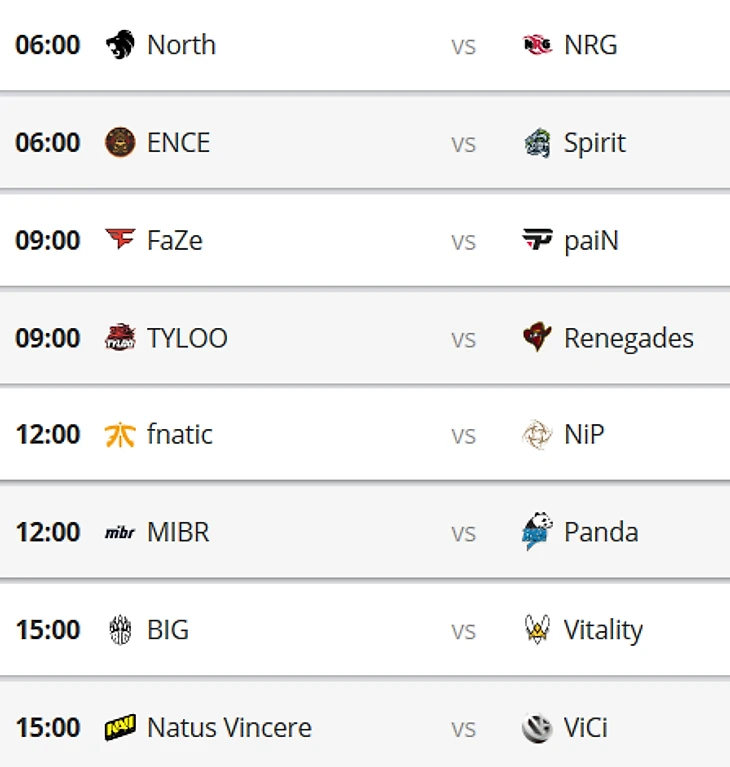
Task: Open the Natus Vincere team link
Action: tap(229, 727)
